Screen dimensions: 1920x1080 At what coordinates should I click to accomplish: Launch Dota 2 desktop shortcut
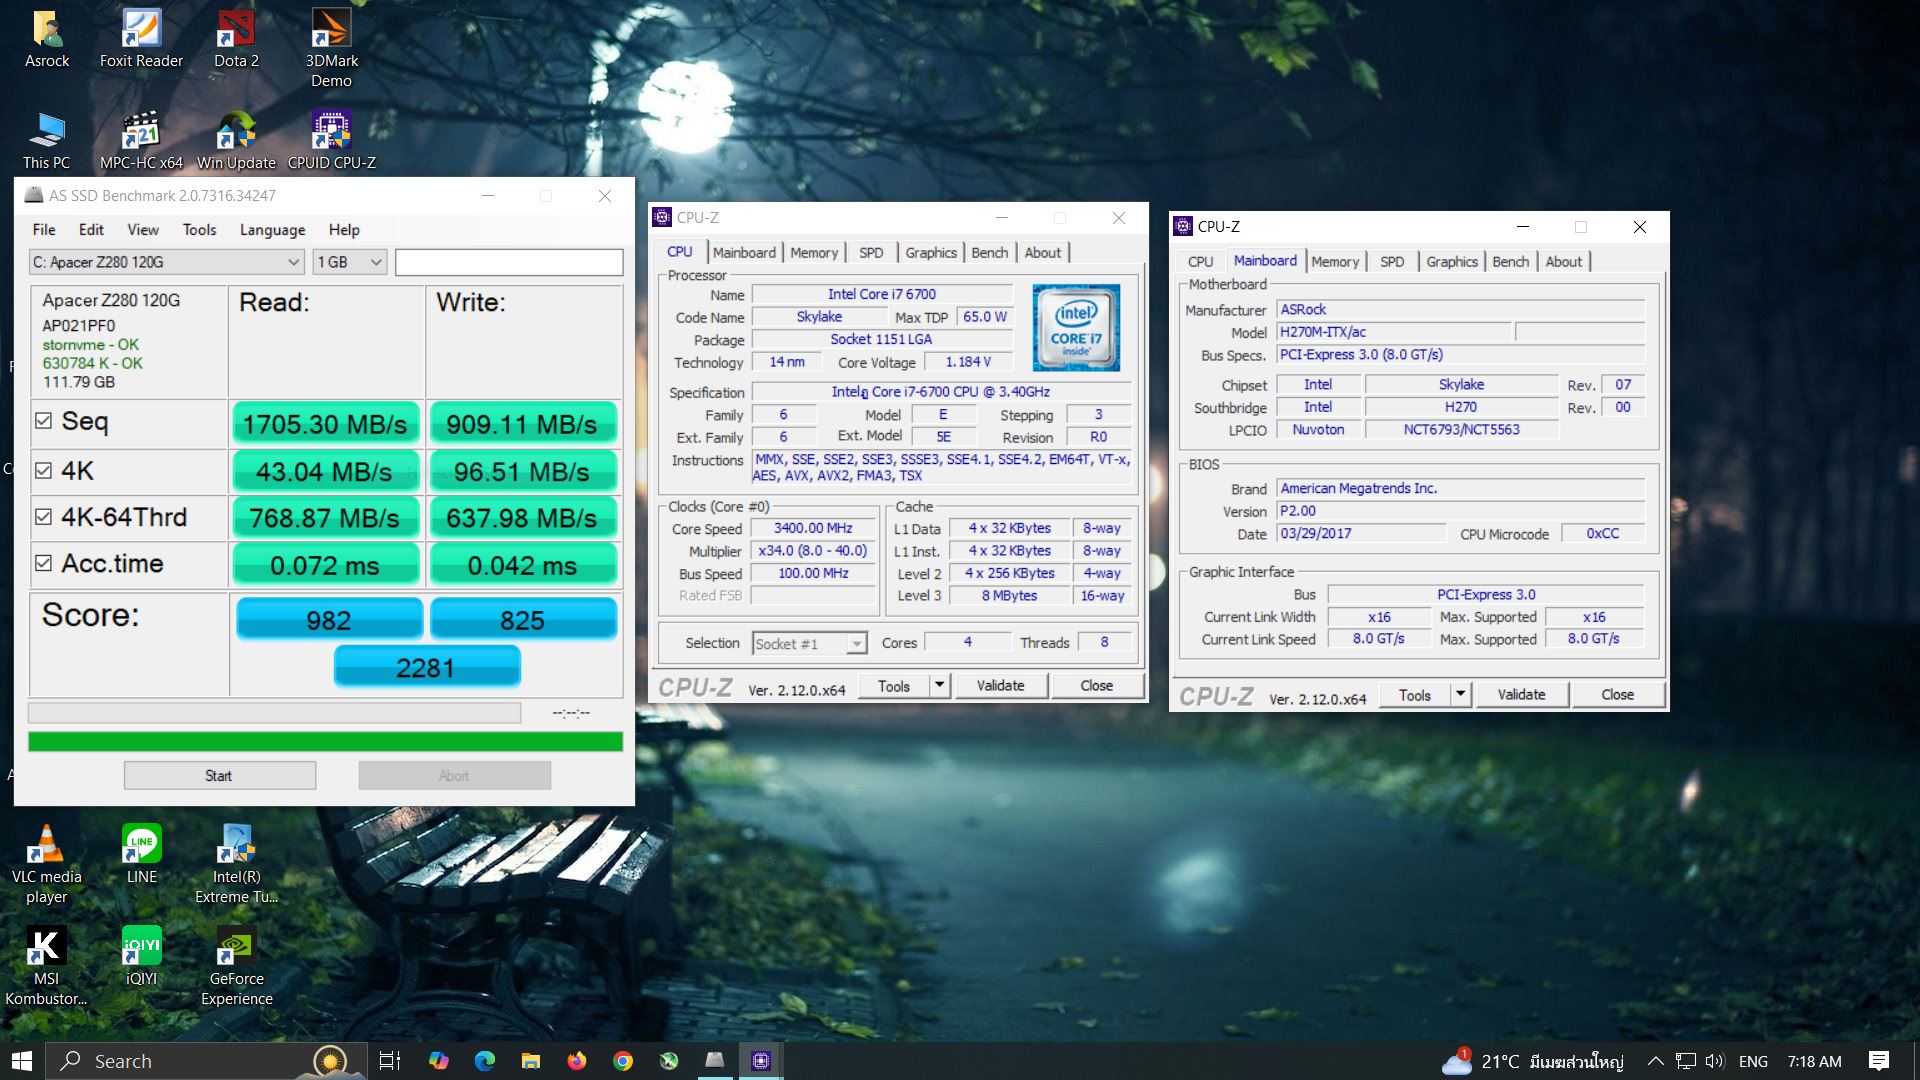tap(236, 40)
